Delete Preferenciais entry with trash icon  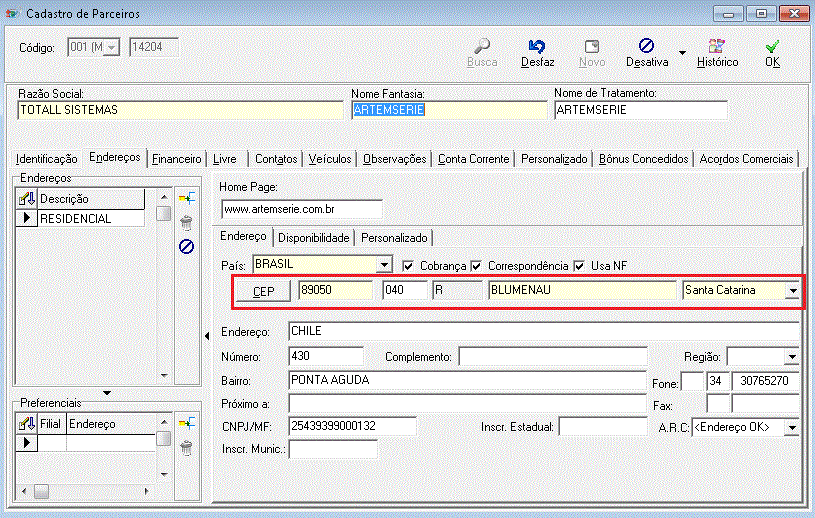pos(186,447)
